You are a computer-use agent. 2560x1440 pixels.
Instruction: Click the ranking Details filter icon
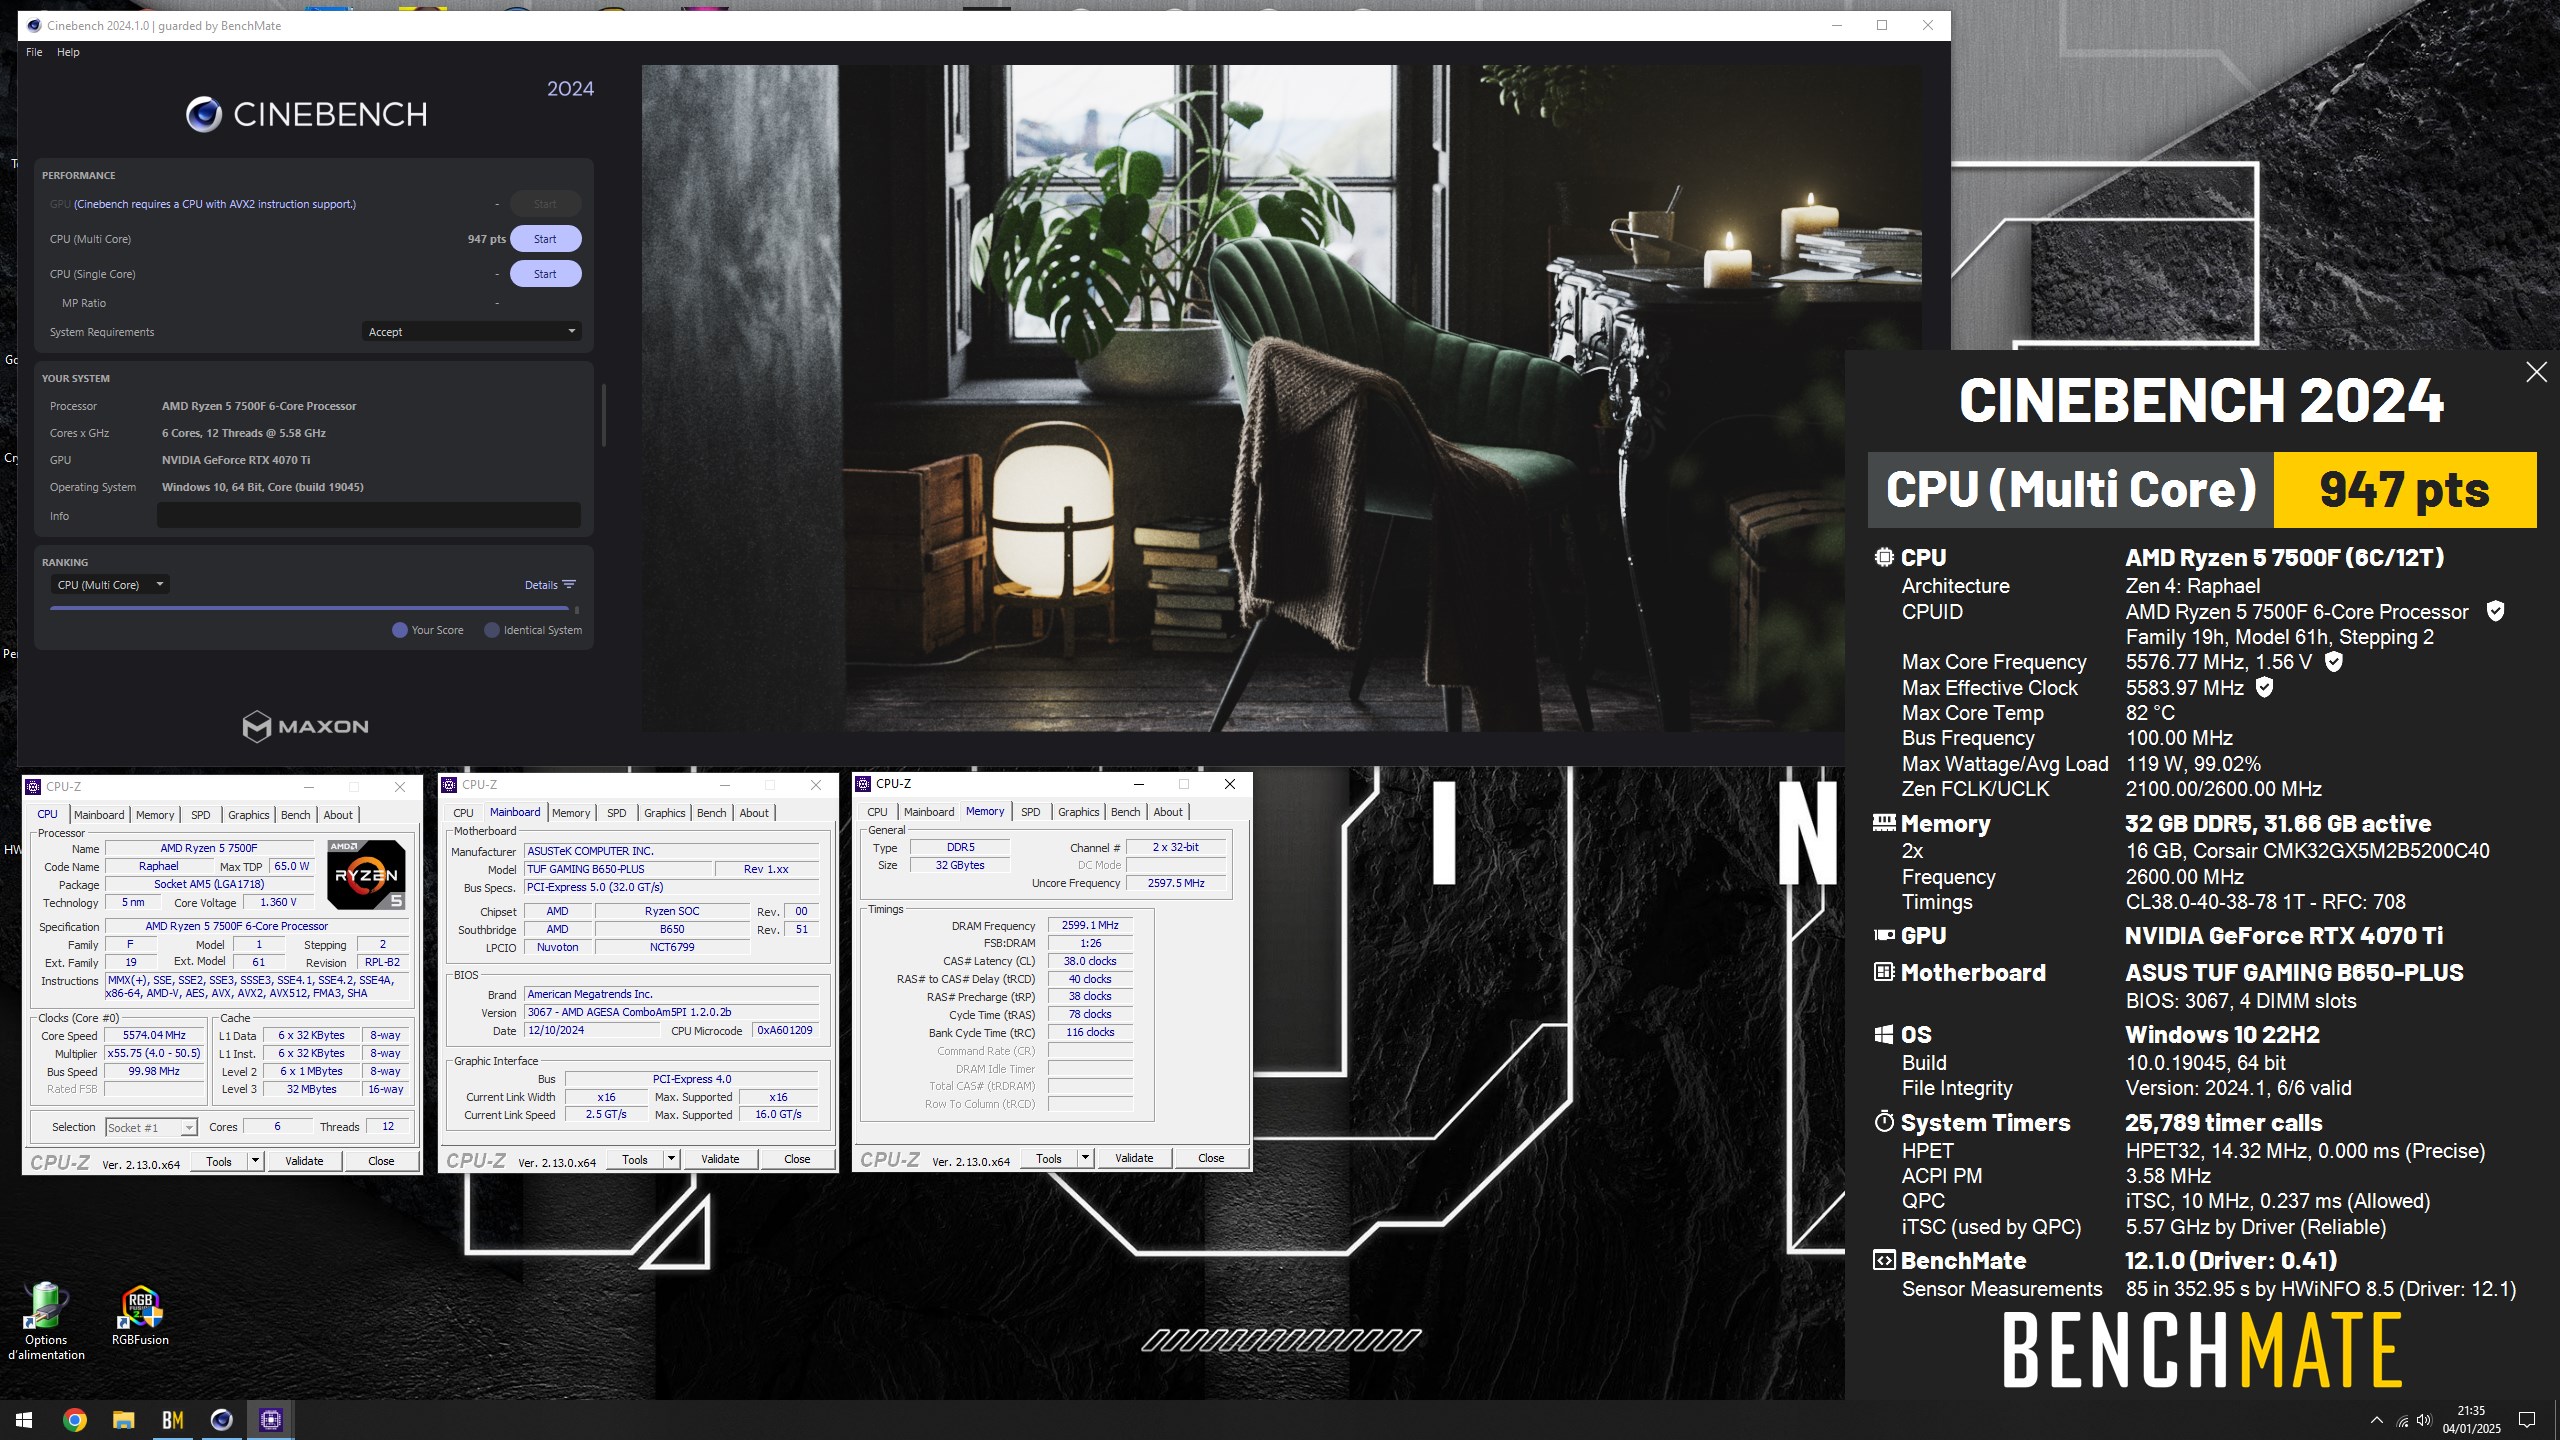click(x=569, y=585)
